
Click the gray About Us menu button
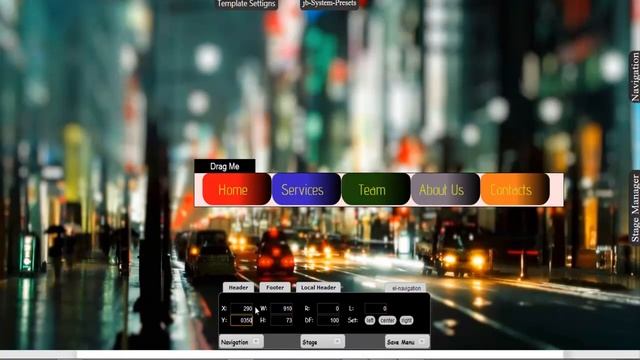[x=445, y=189]
